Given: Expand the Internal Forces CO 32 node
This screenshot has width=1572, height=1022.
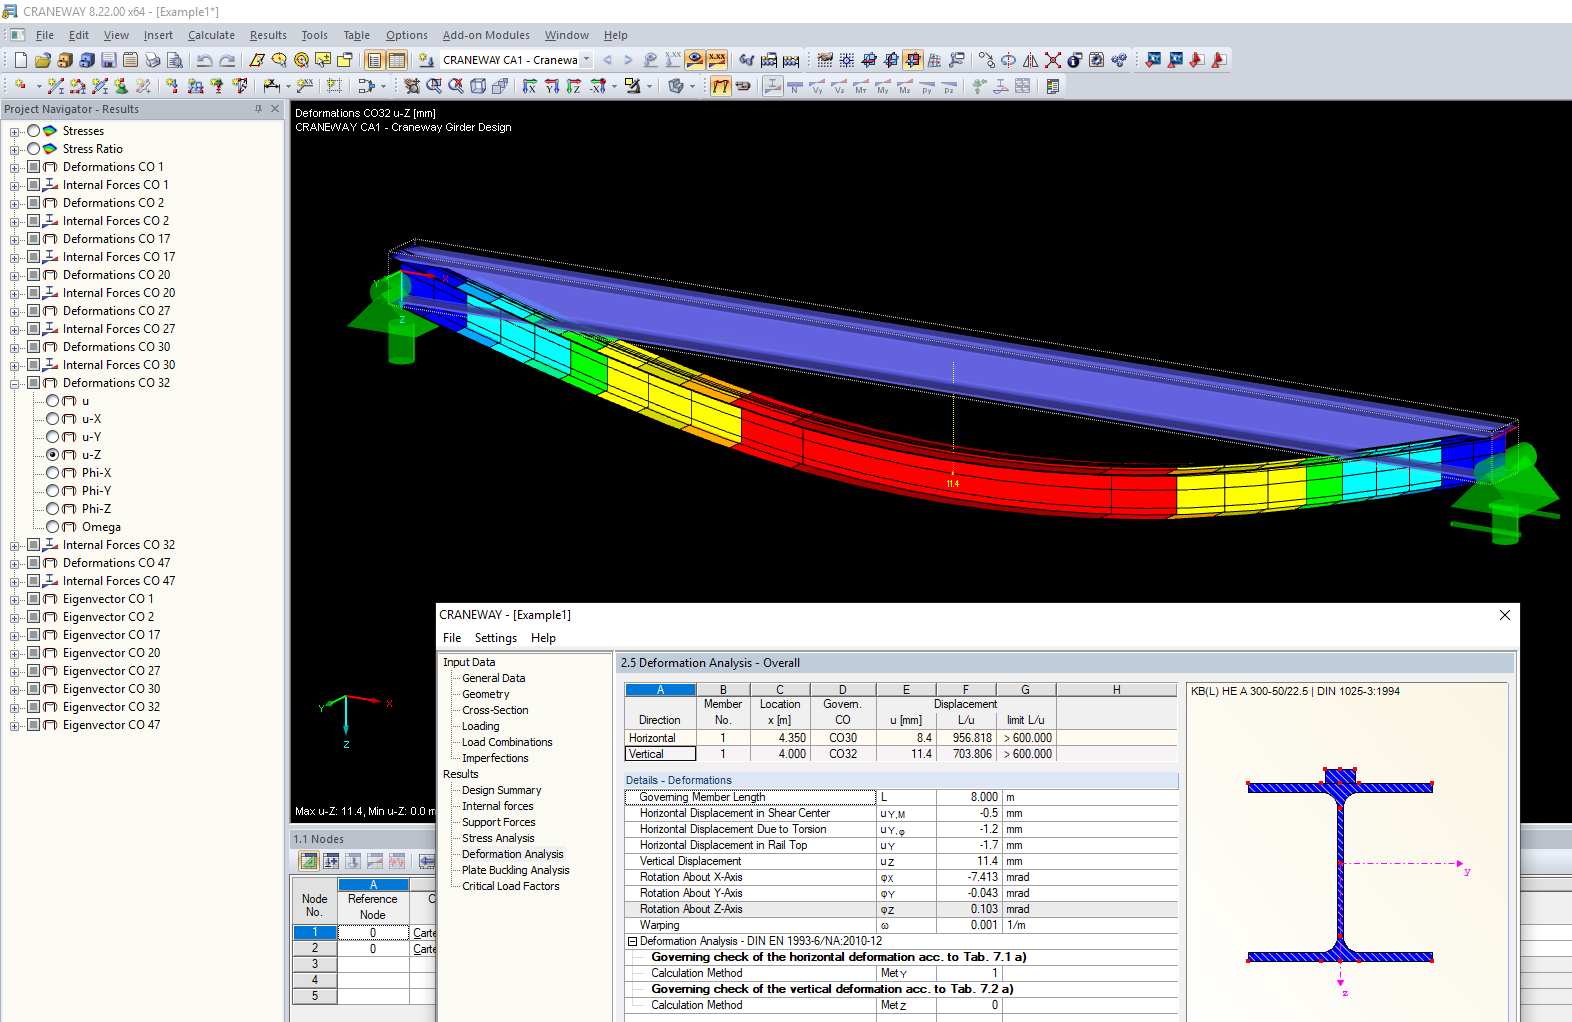Looking at the screenshot, I should click(x=15, y=546).
